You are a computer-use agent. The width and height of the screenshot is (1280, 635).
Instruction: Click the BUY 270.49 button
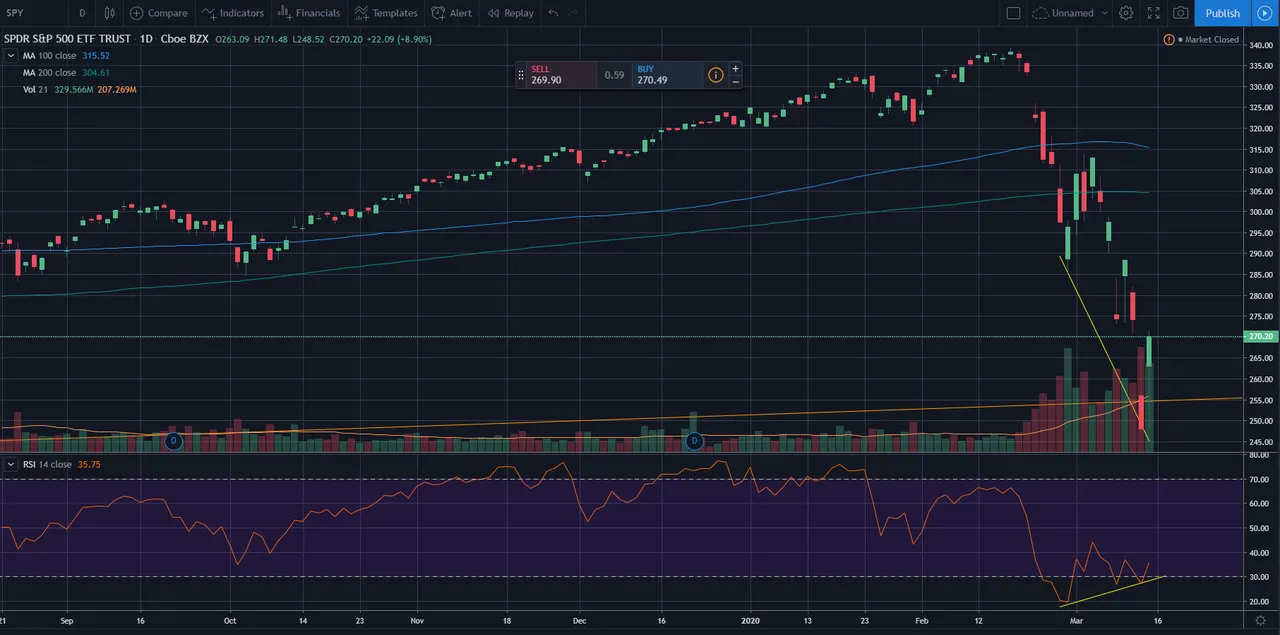pos(665,75)
